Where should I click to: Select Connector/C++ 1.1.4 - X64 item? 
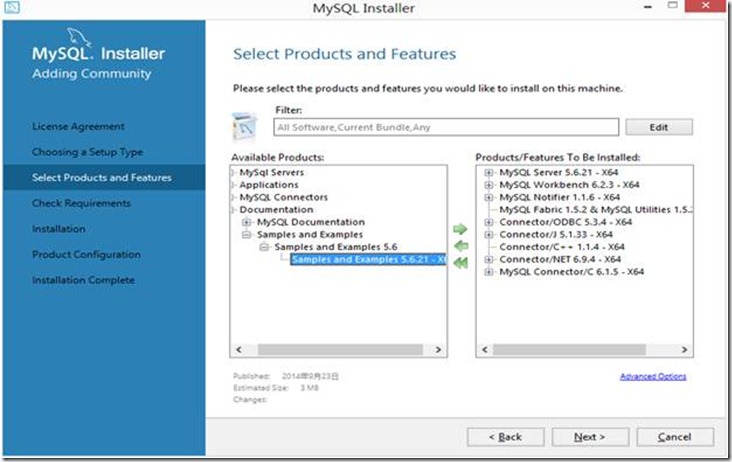(x=562, y=247)
